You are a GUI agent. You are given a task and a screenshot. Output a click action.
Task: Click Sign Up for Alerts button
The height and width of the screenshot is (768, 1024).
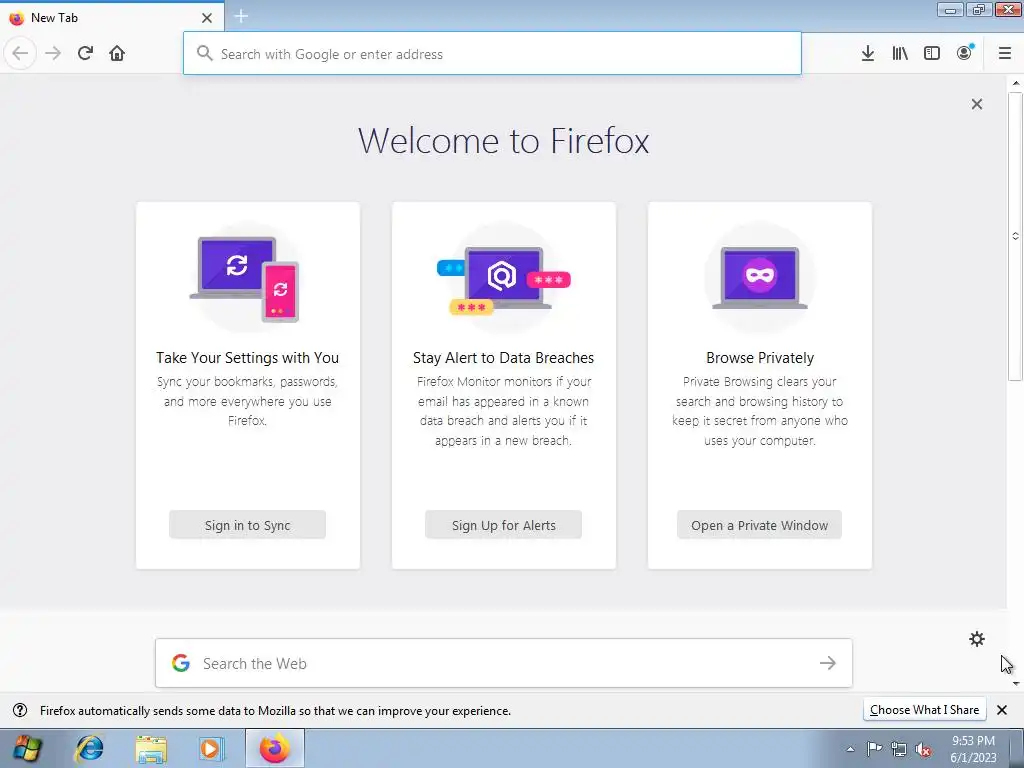point(504,525)
